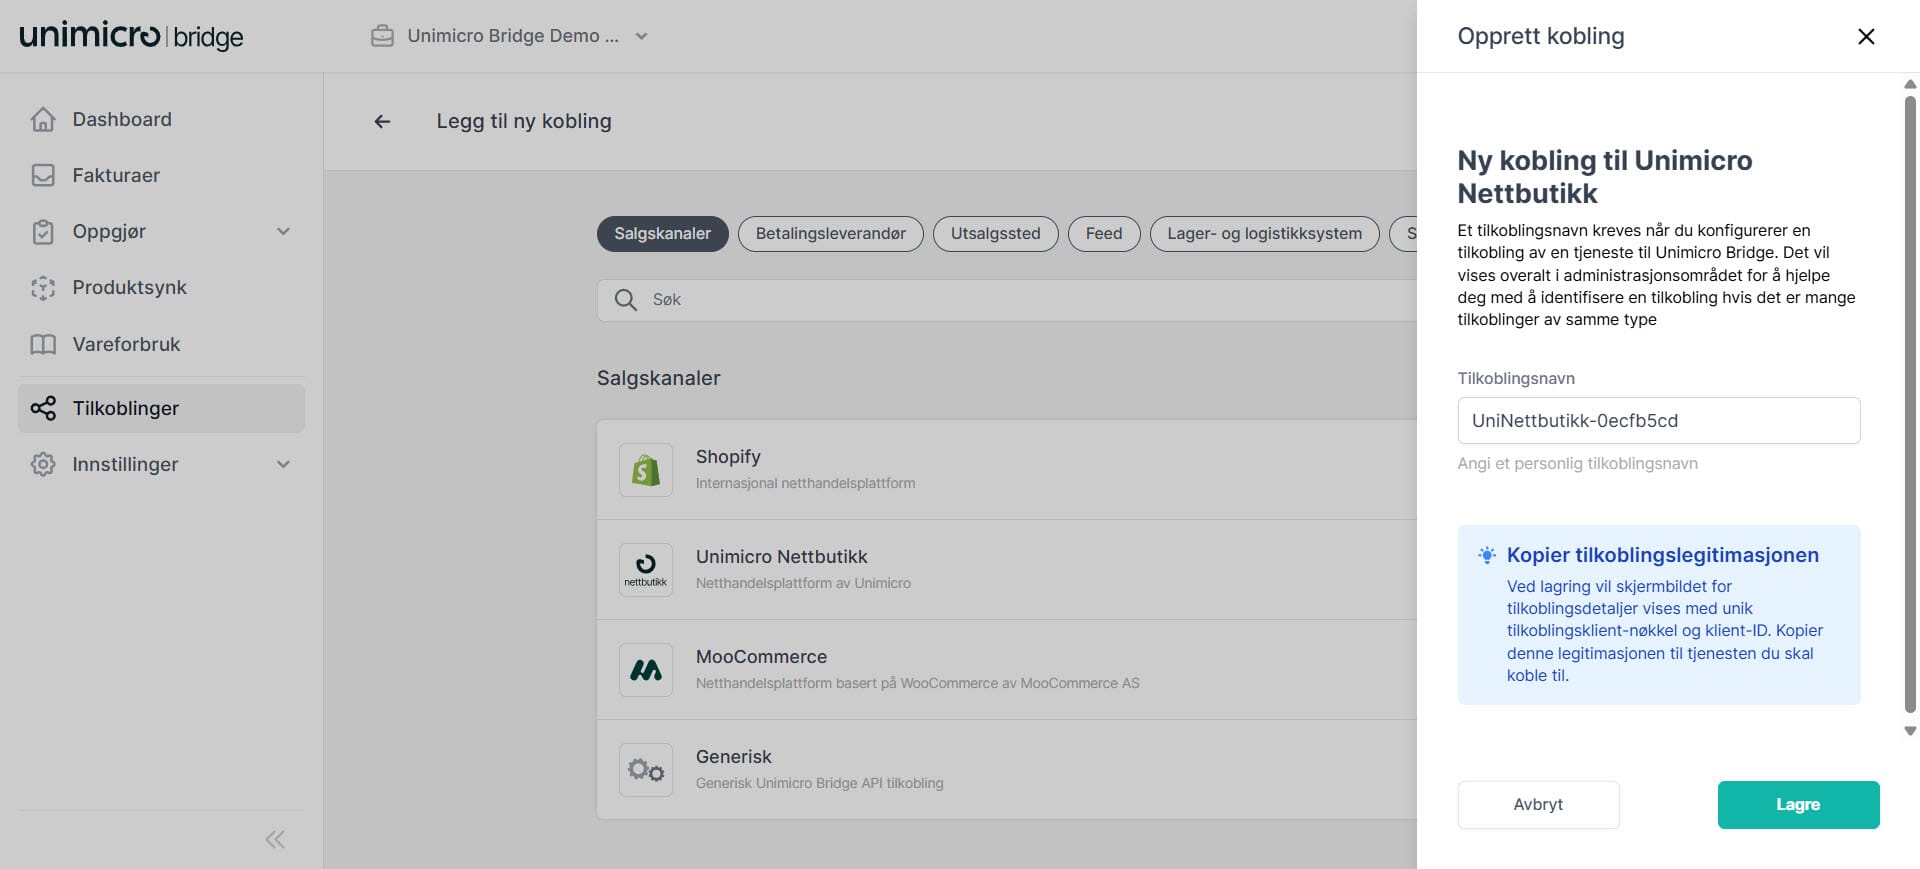This screenshot has height=869, width=1920.
Task: Click the Vareforbruk book icon
Action: pyautogui.click(x=43, y=344)
